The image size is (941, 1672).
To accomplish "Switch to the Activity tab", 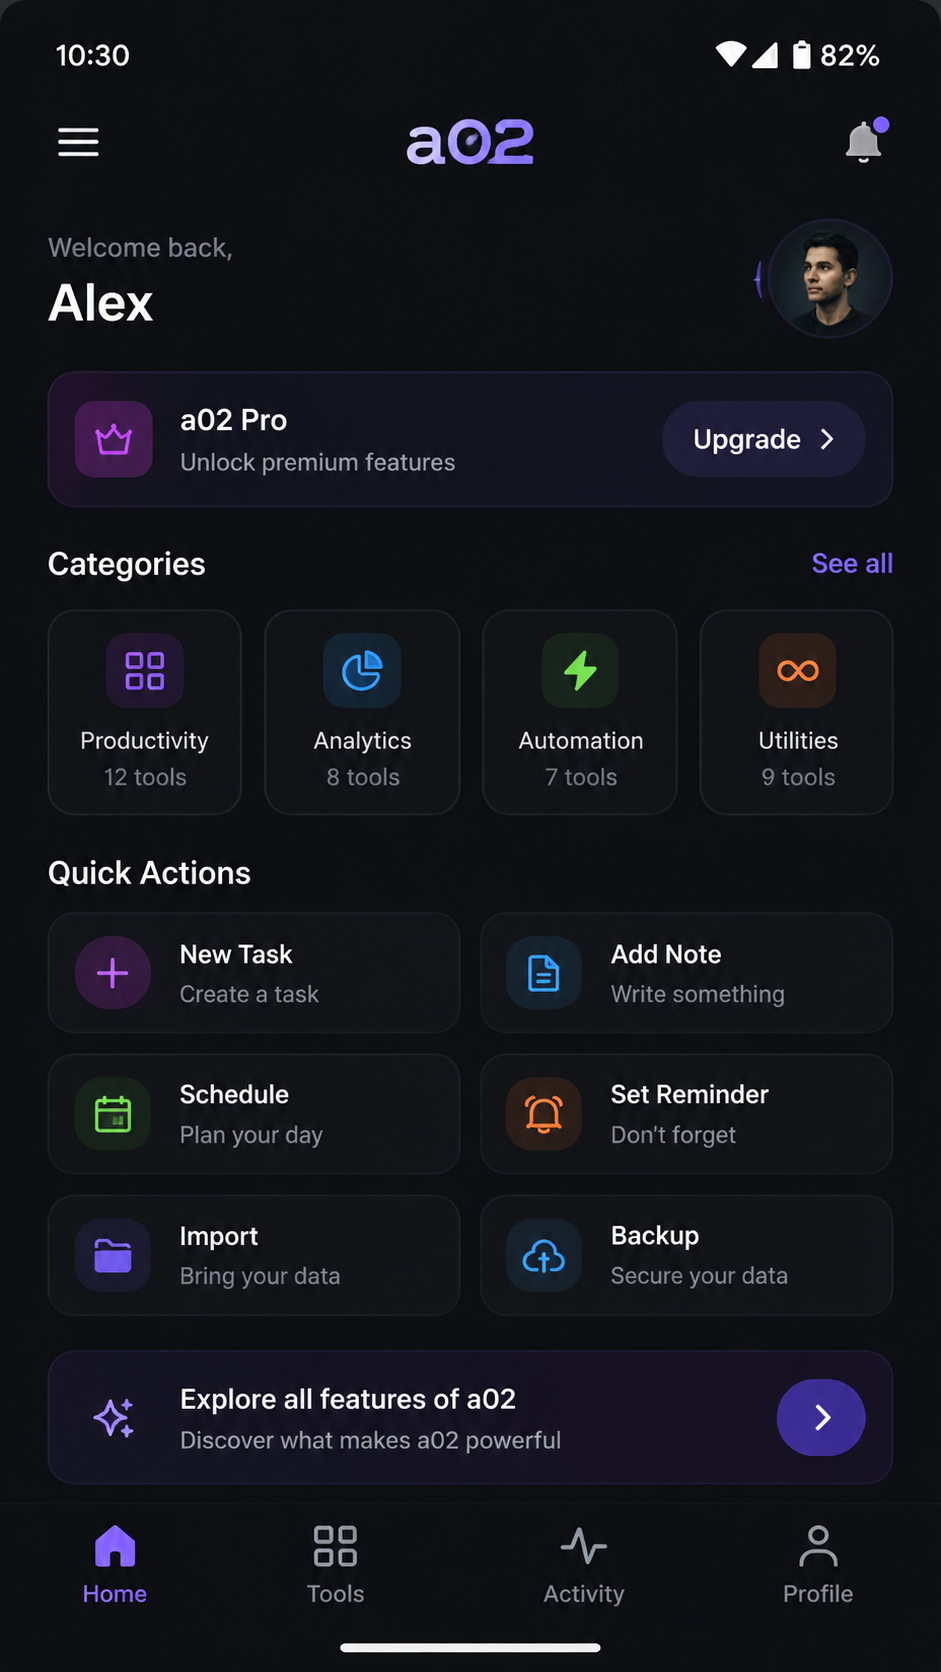I will coord(584,1565).
